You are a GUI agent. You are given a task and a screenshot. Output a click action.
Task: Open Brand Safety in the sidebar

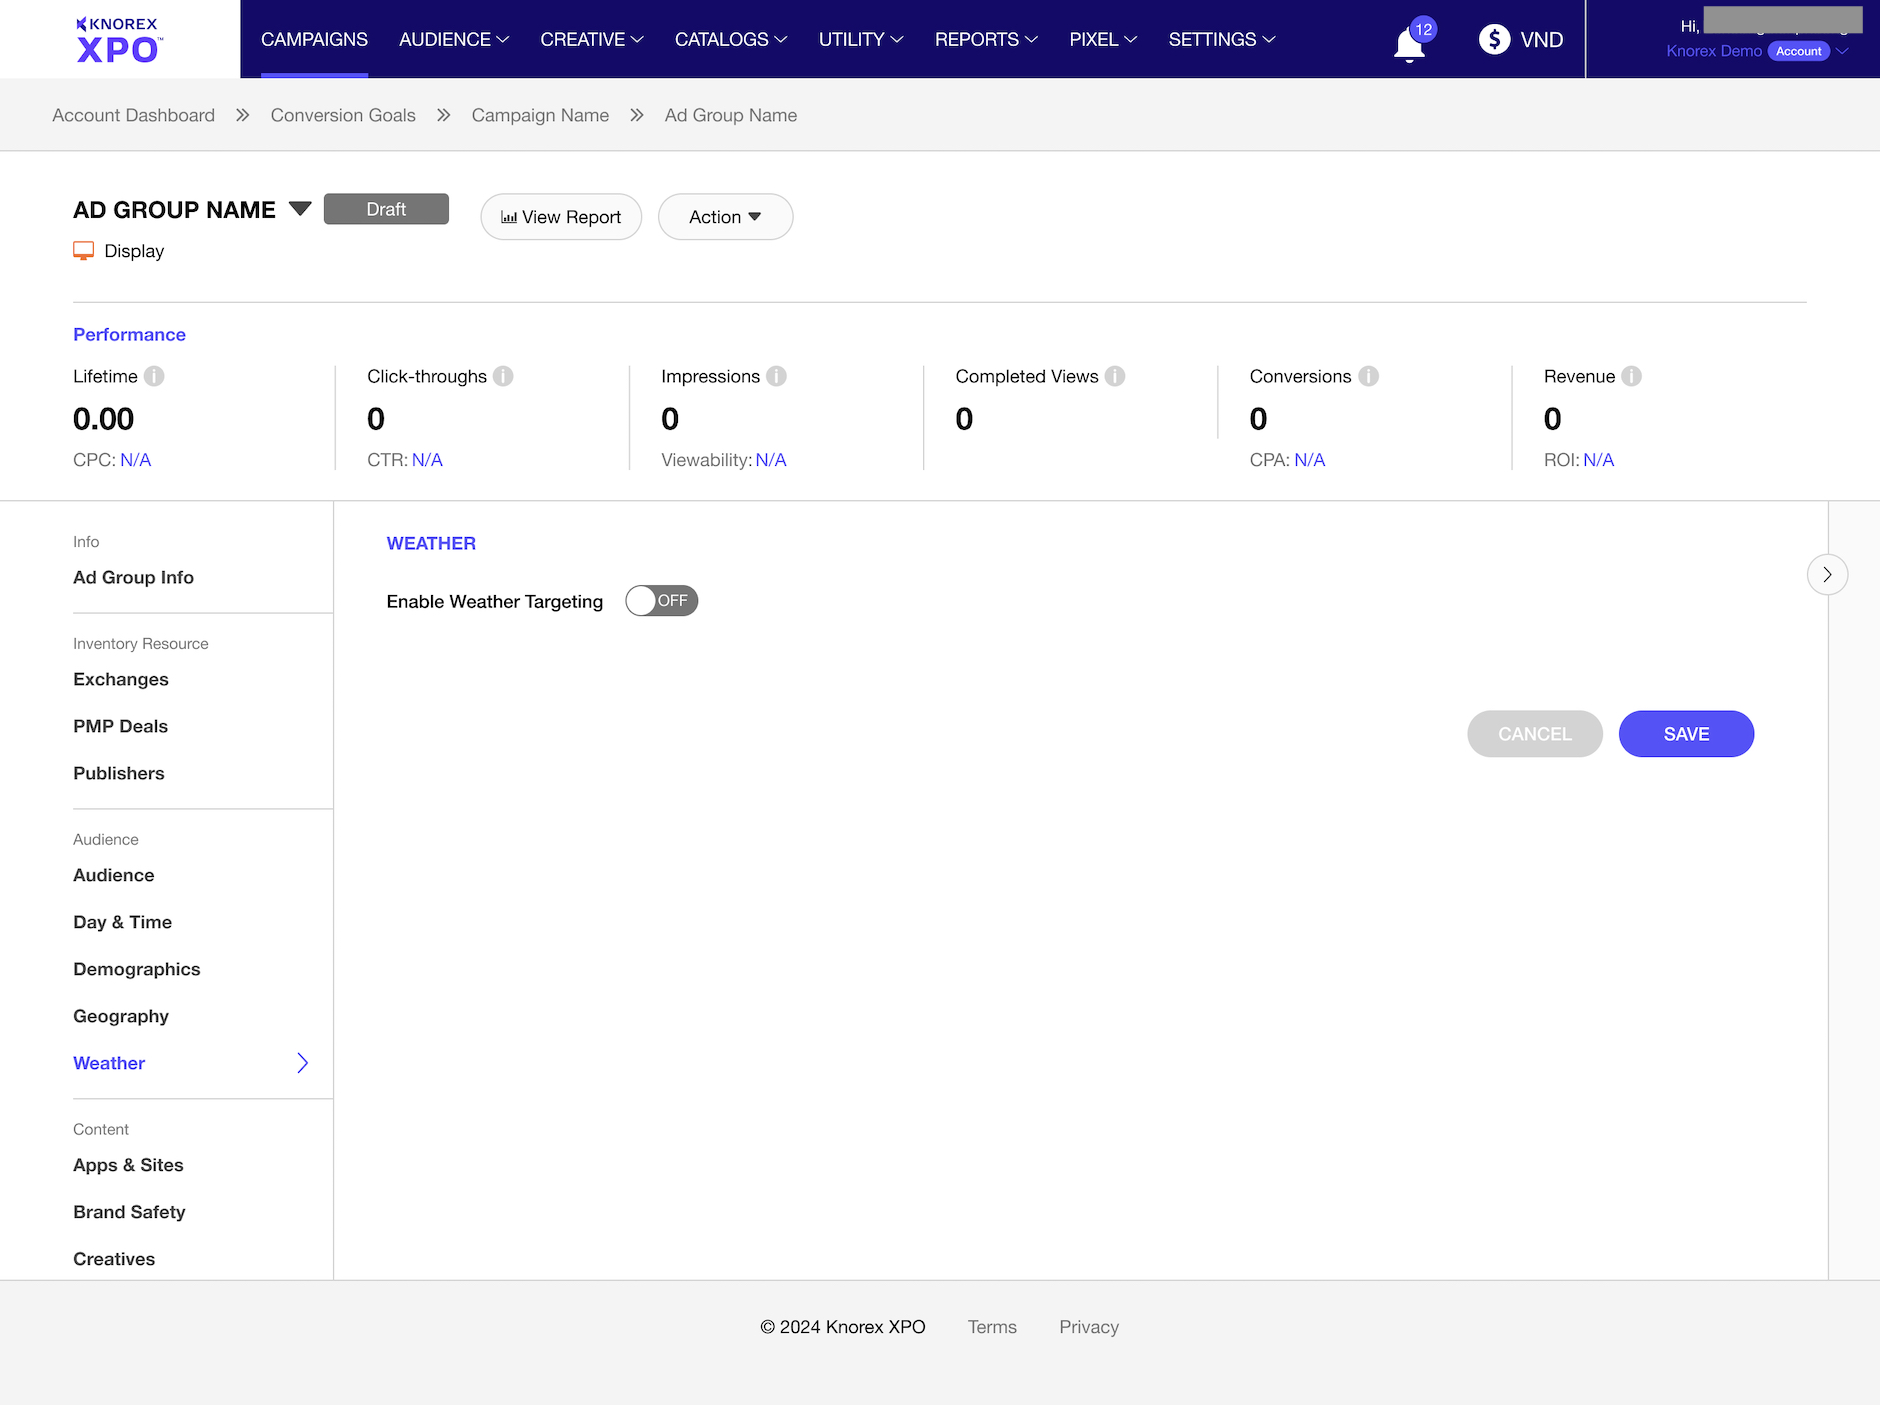tap(129, 1212)
